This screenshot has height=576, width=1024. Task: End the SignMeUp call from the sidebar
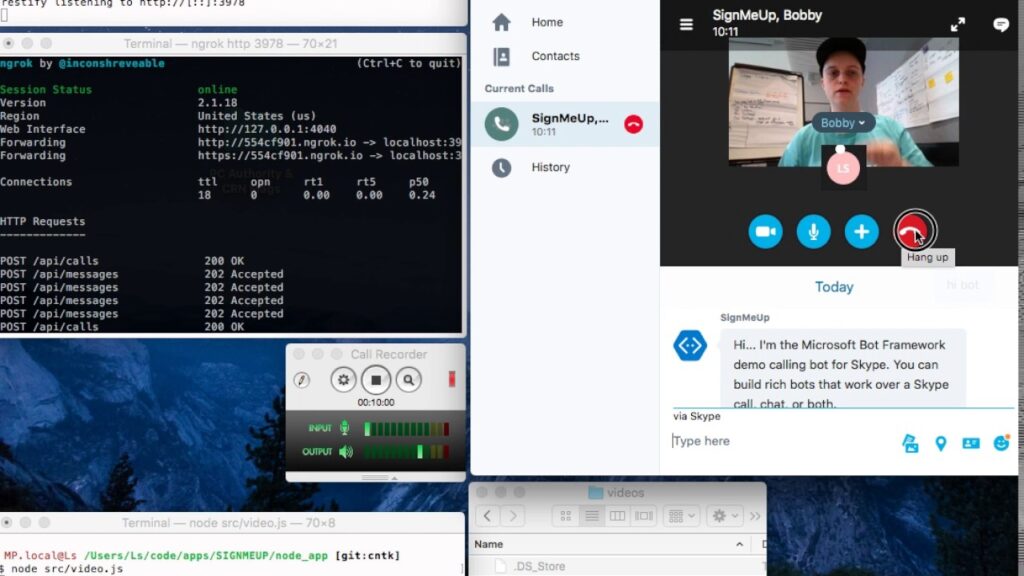(633, 124)
